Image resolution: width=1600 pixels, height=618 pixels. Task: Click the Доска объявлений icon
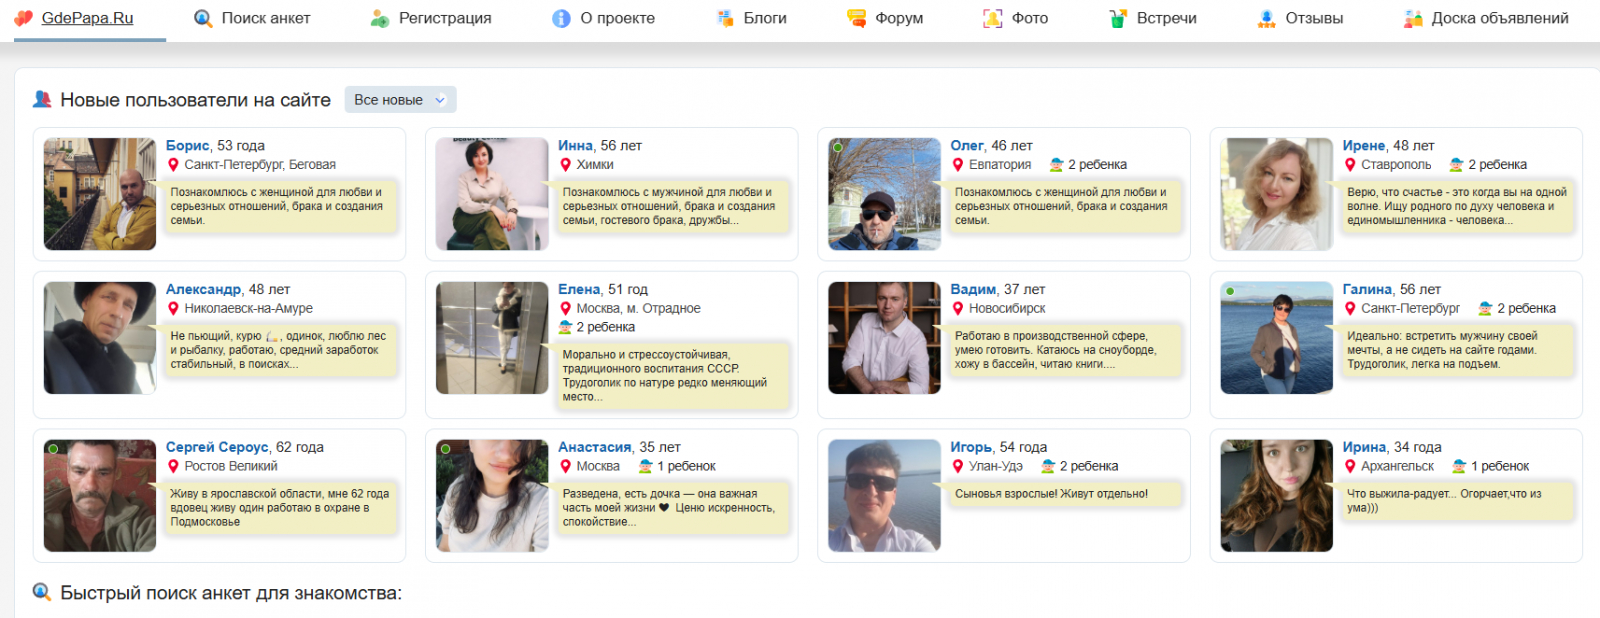pos(1413,18)
